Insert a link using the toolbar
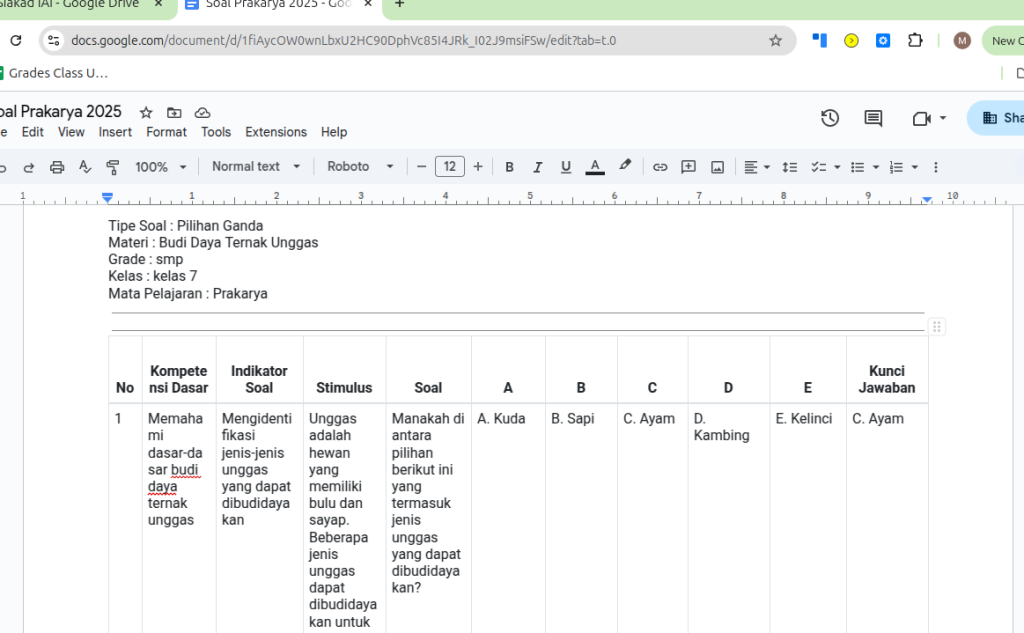Image resolution: width=1024 pixels, height=633 pixels. pos(660,167)
